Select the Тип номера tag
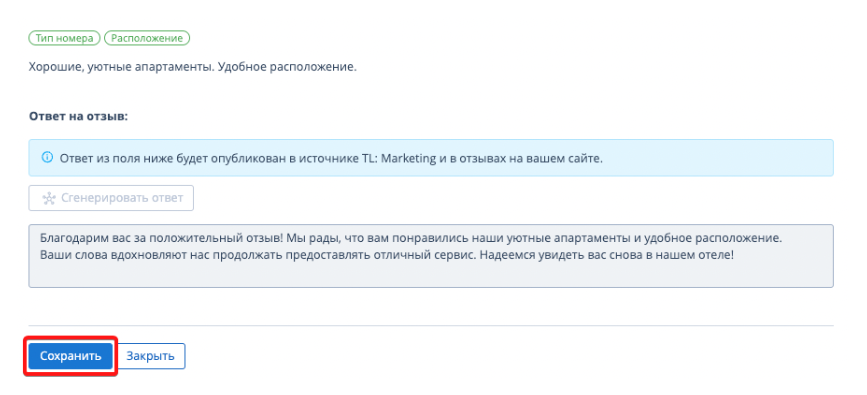Image resolution: width=867 pixels, height=395 pixels. point(64,38)
